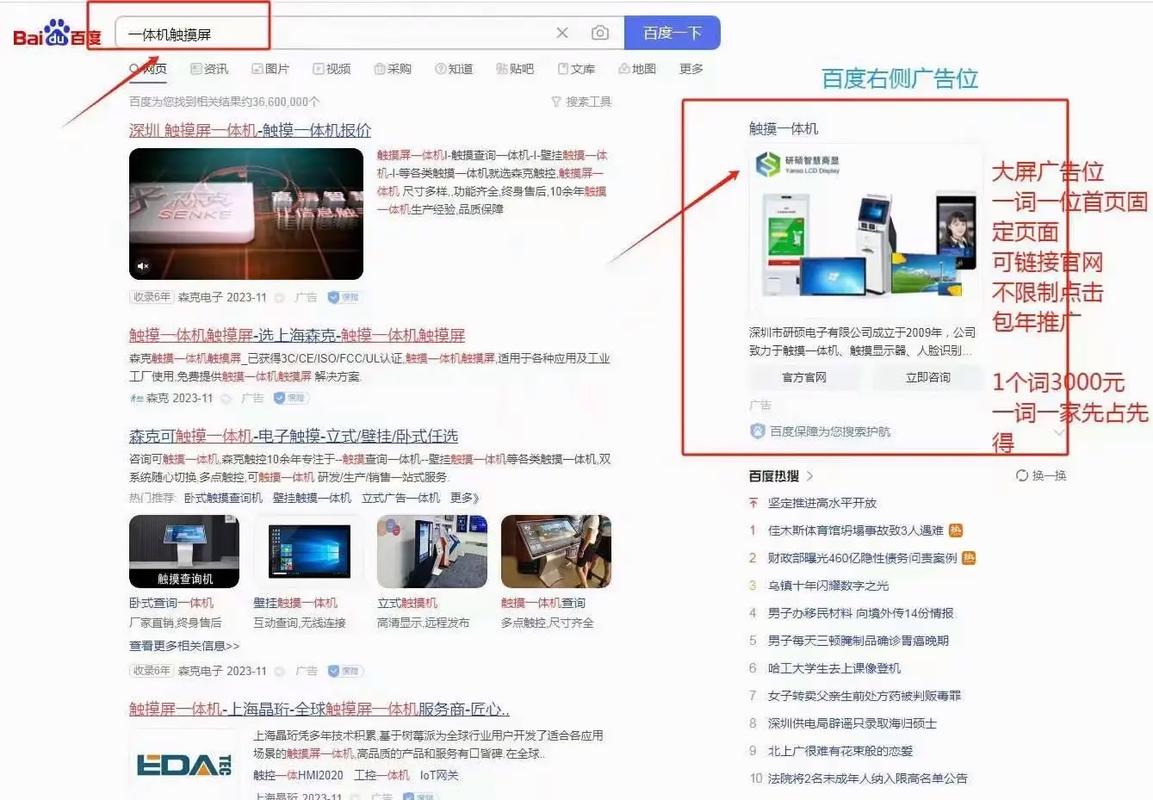Viewport: 1153px width, 800px height.
Task: Open result 触摸一体机触摸屏-选上海森克
Action: coord(297,335)
